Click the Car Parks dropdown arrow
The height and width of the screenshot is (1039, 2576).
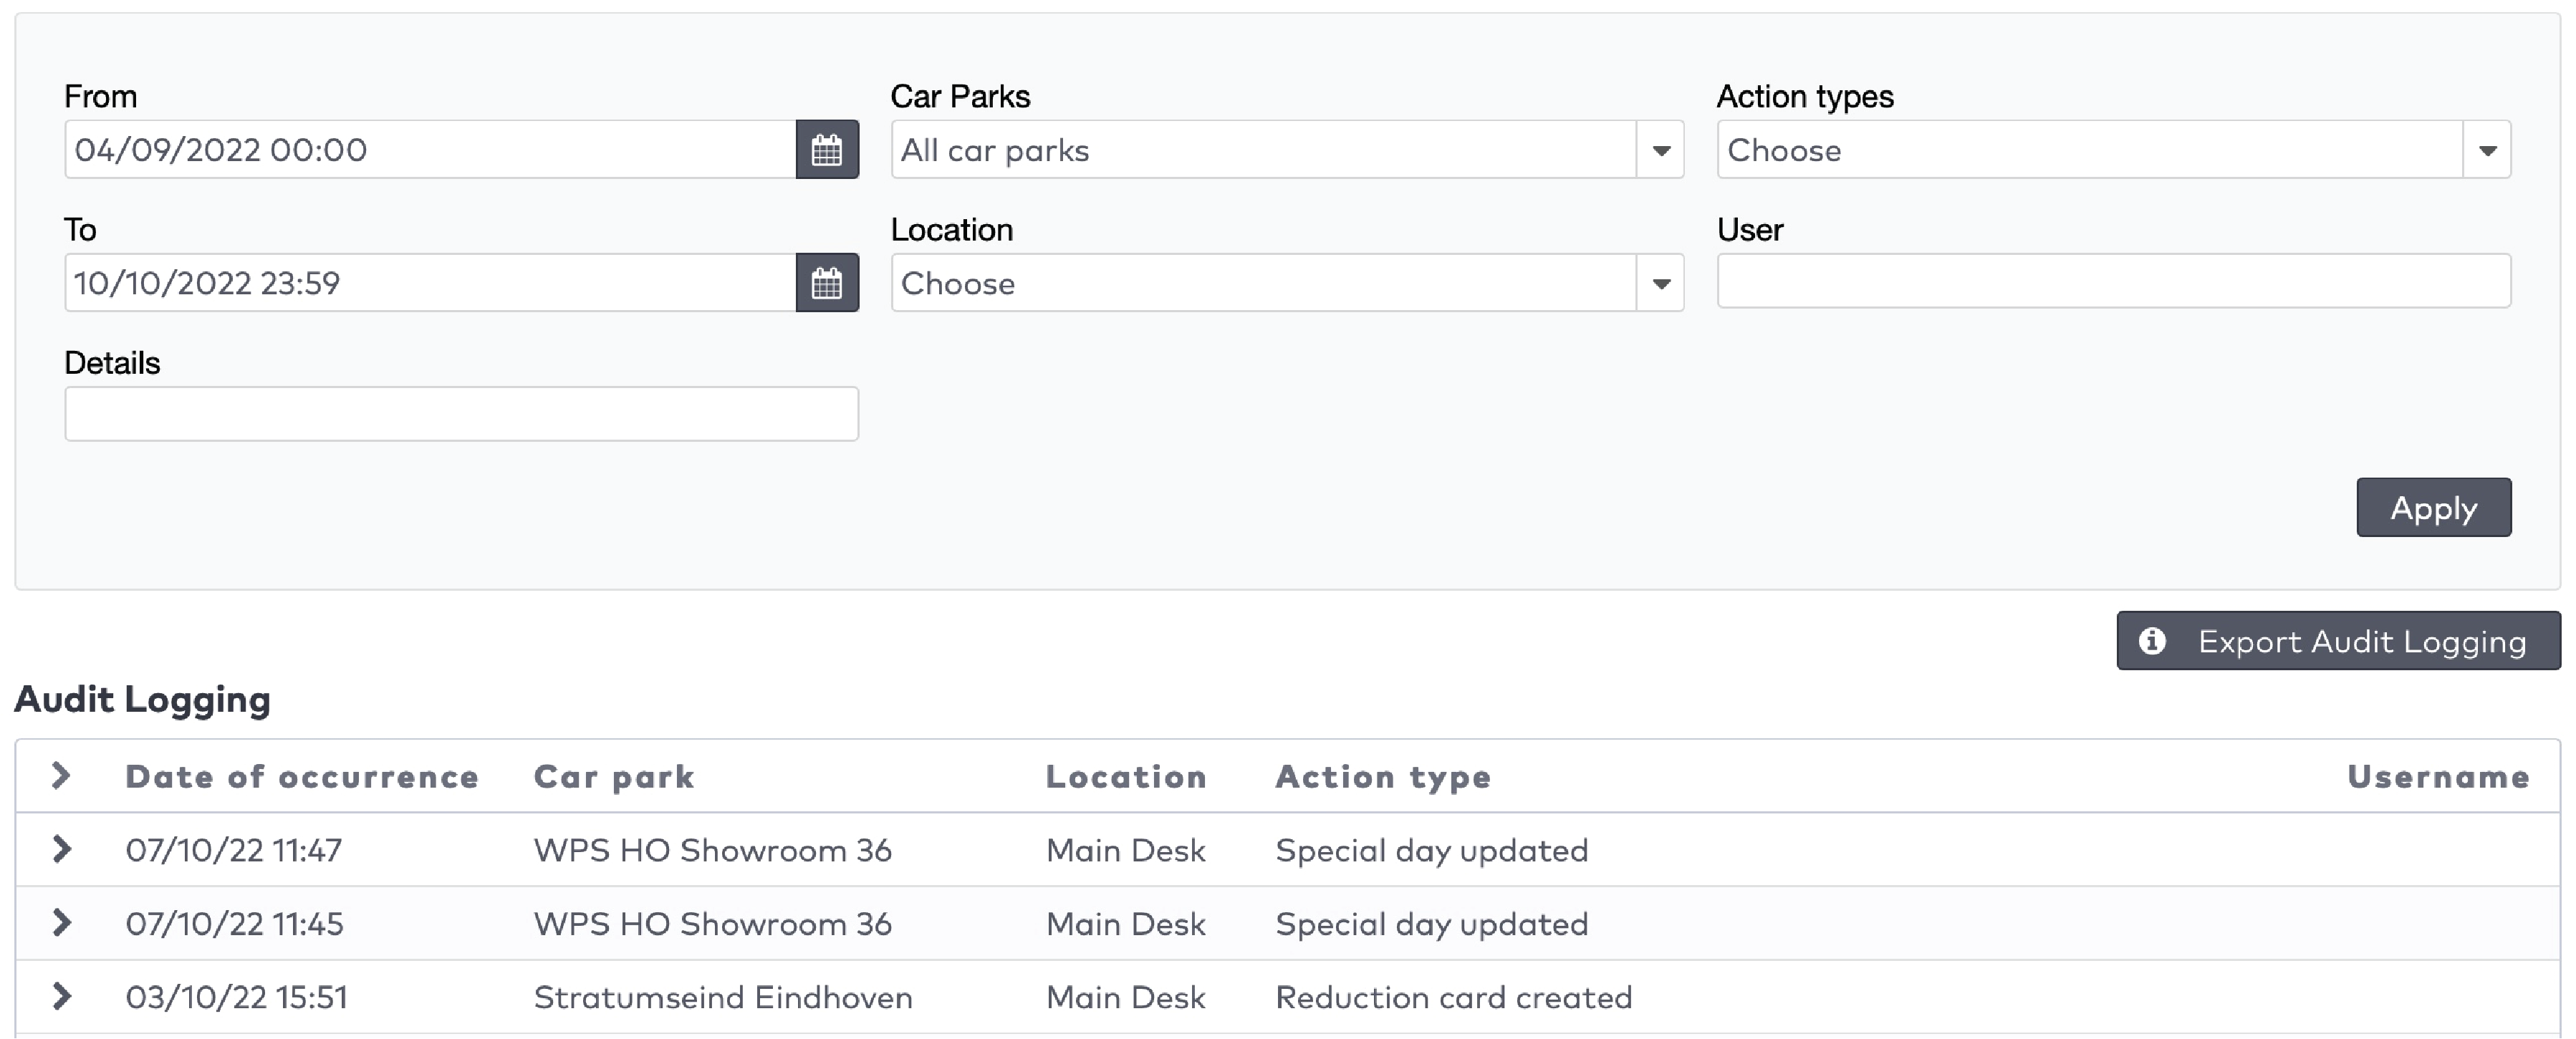(x=1661, y=150)
